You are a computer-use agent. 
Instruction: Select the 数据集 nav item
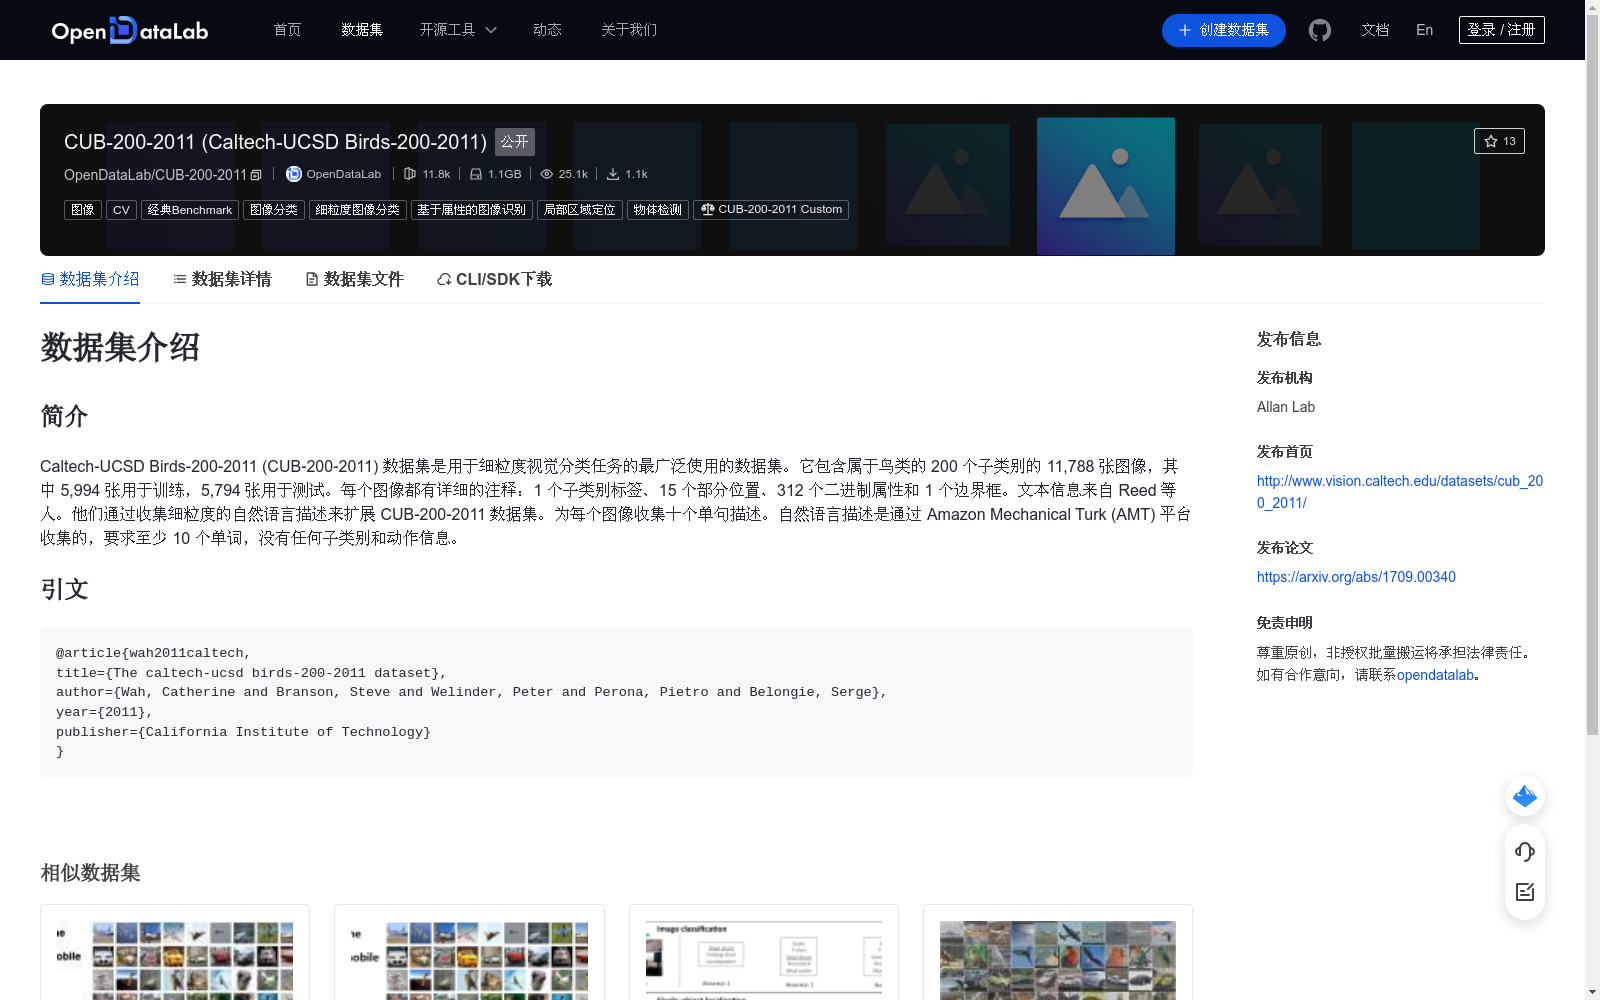click(x=362, y=30)
